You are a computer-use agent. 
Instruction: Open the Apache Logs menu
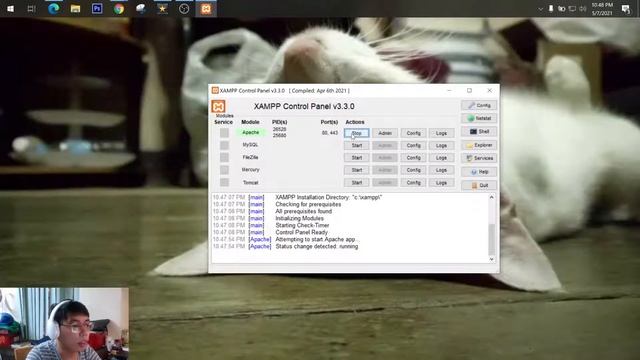[442, 133]
